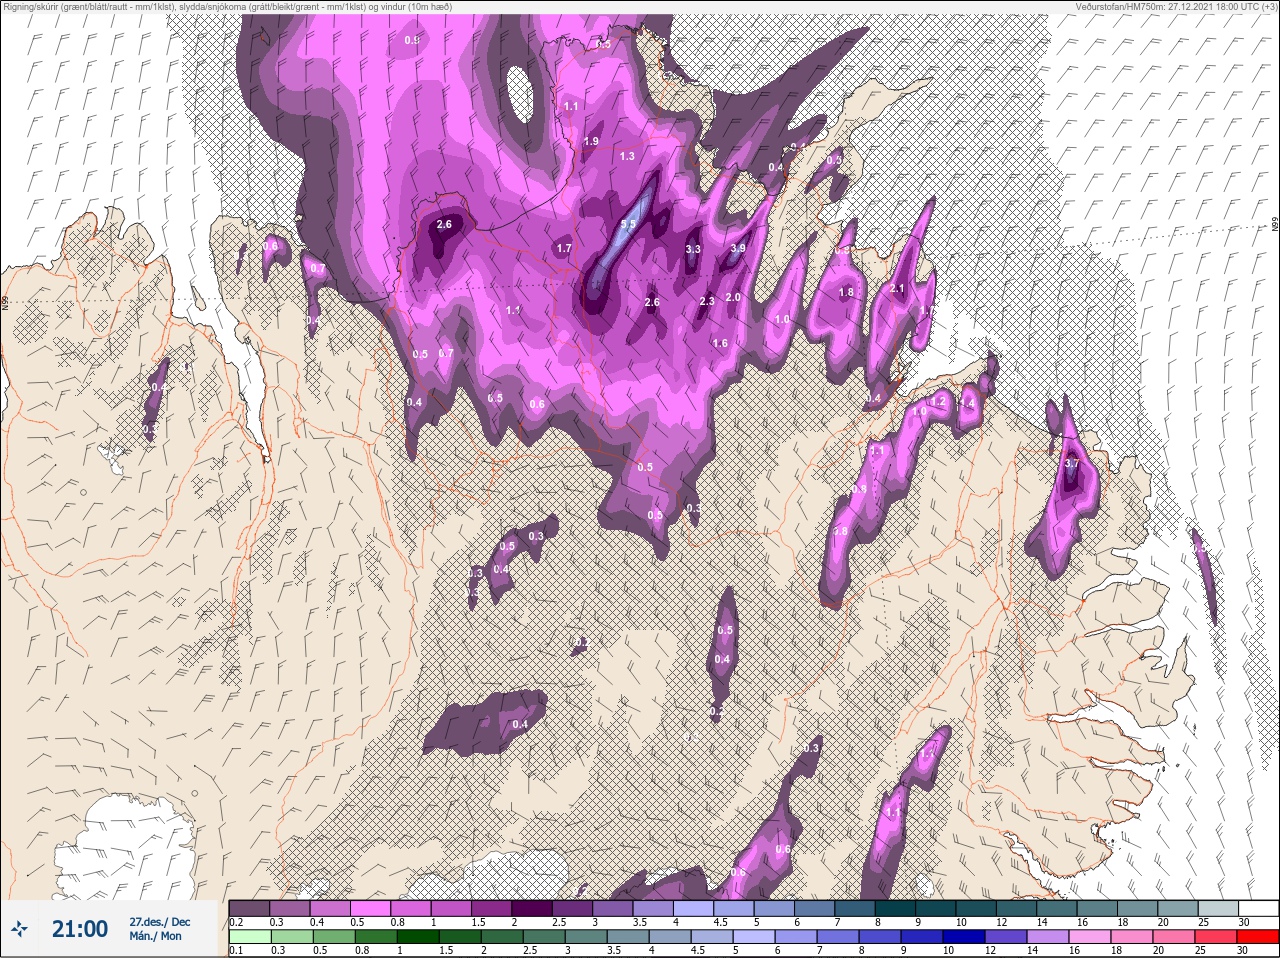
Task: Click the 3.3 precipitation value on map
Action: (x=693, y=249)
